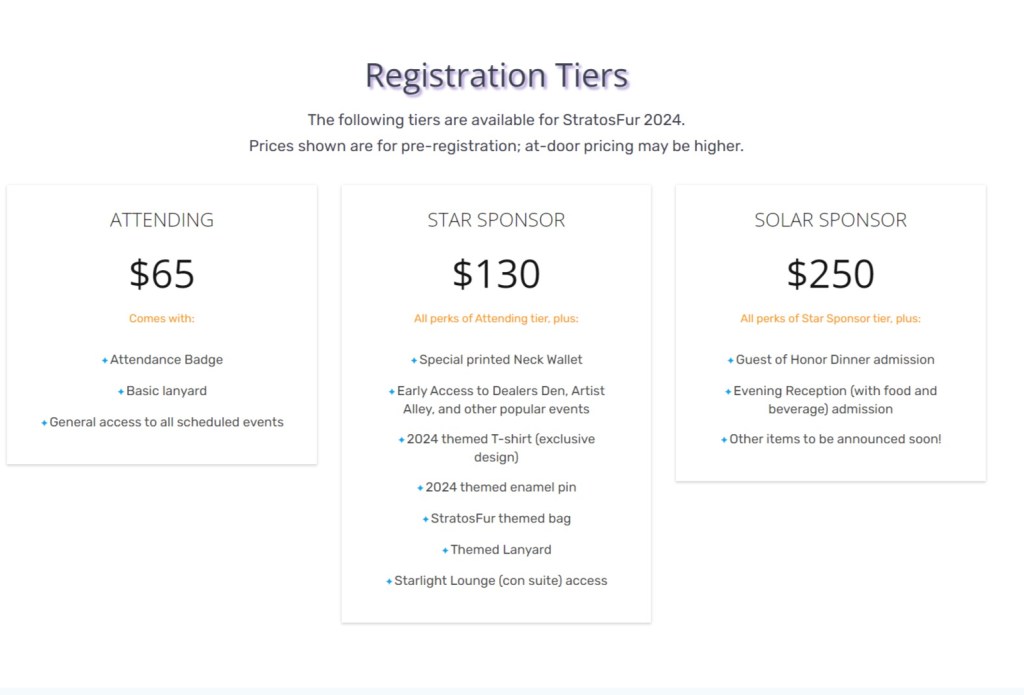Click the bullet icon beside Attendance Badge

pos(104,361)
